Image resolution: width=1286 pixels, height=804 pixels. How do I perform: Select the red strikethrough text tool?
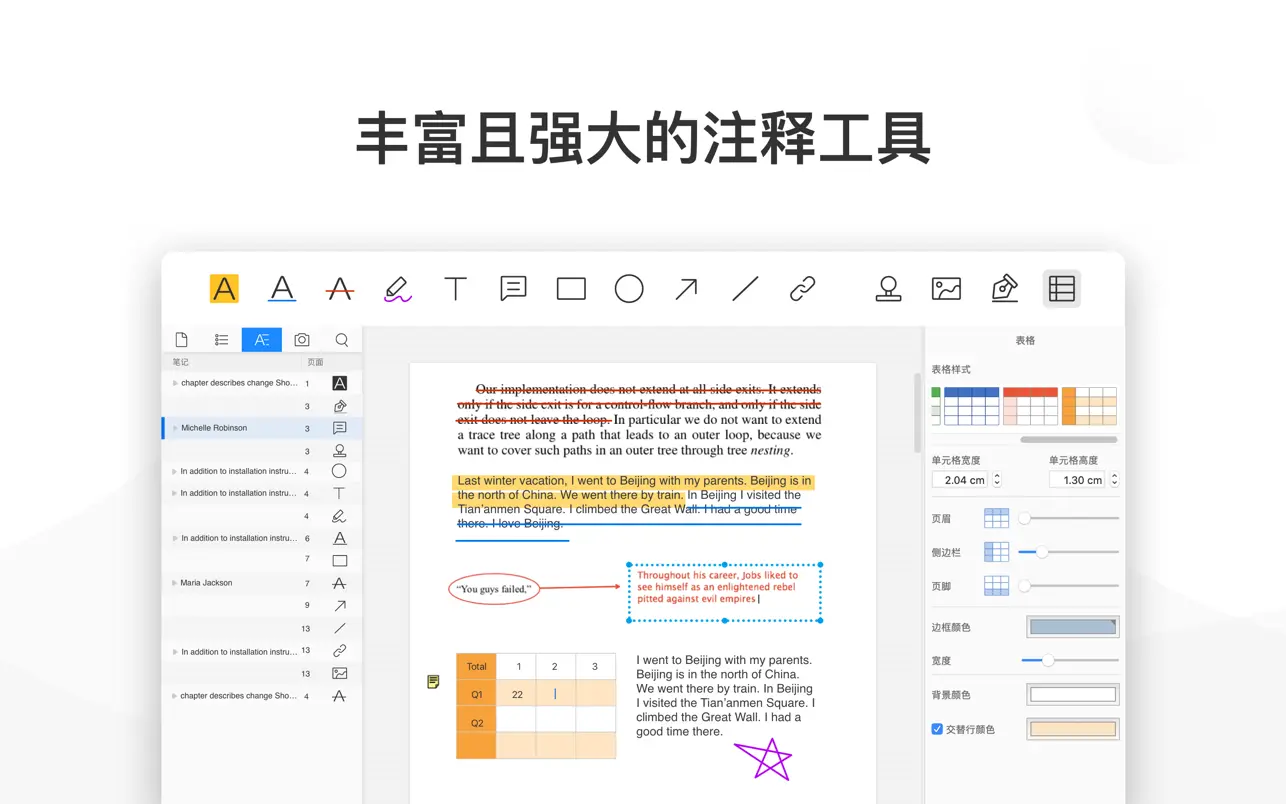point(340,289)
